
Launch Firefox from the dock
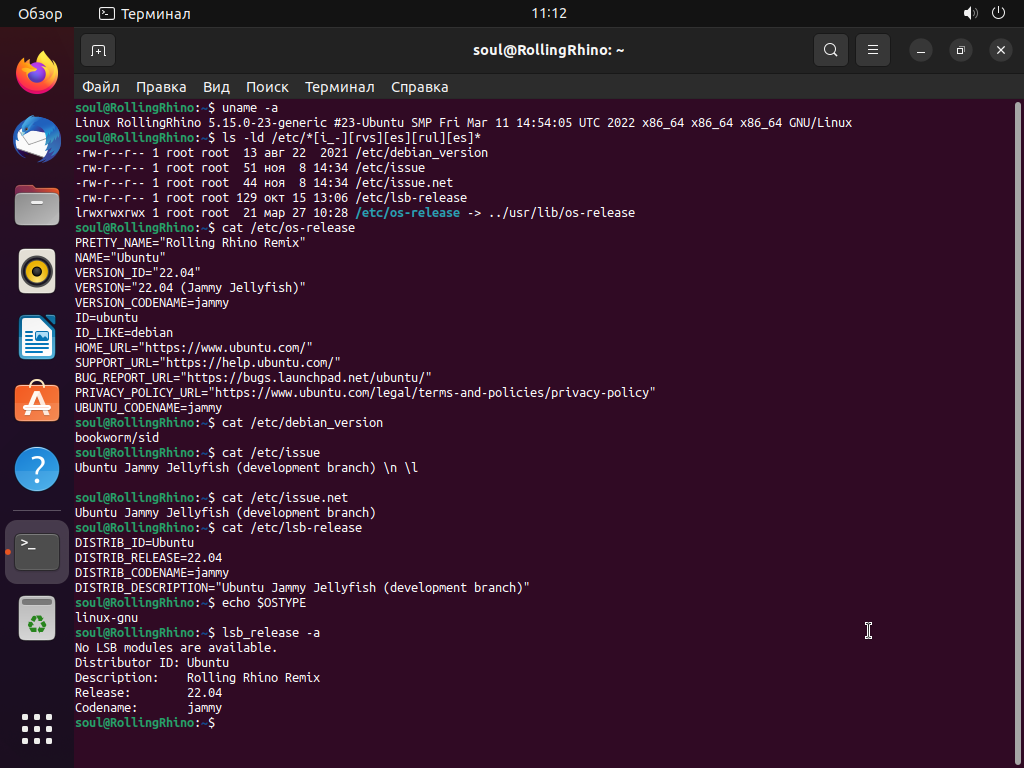37,73
